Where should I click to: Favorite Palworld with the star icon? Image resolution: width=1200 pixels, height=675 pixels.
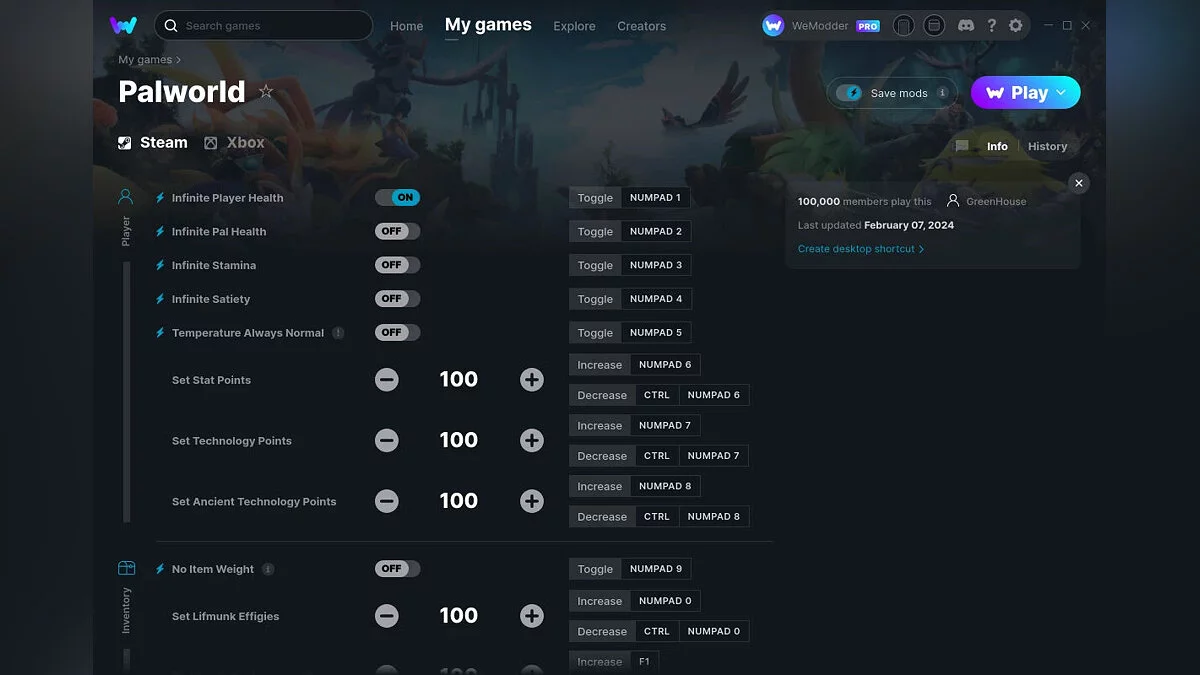266,92
